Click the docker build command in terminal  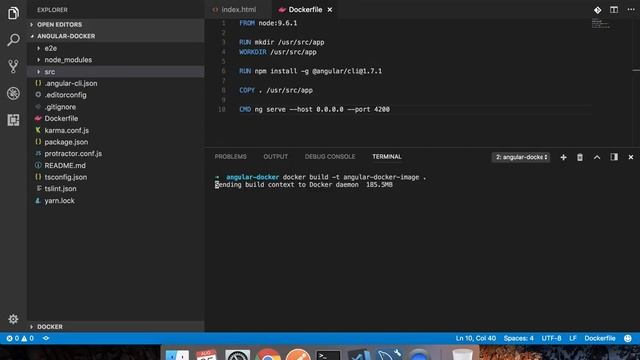click(354, 177)
